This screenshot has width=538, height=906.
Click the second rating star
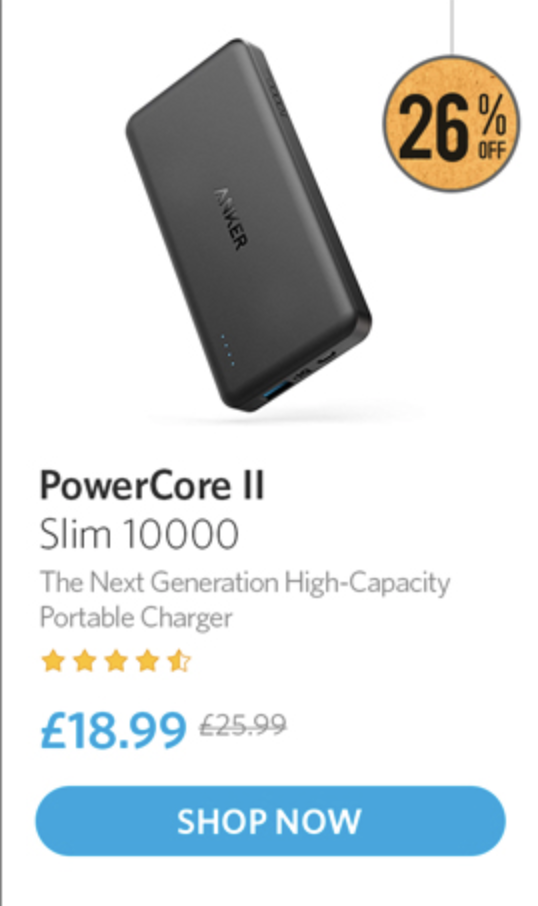coord(85,660)
